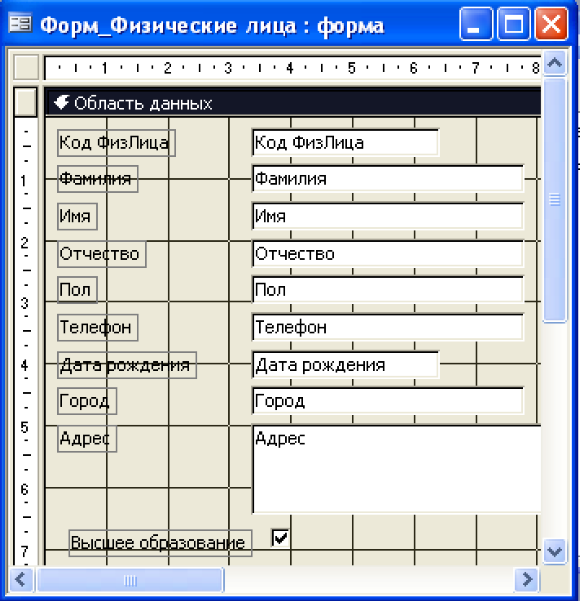Maximize the Форм_Физические лица window

click(513, 24)
